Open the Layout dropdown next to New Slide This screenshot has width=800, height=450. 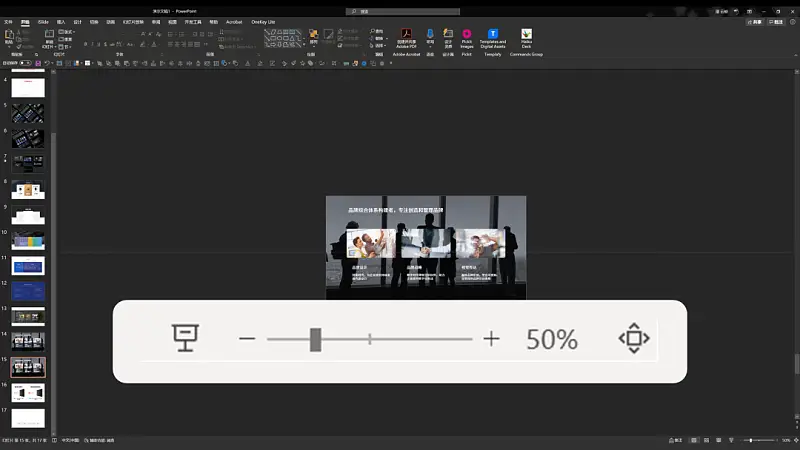tap(67, 32)
